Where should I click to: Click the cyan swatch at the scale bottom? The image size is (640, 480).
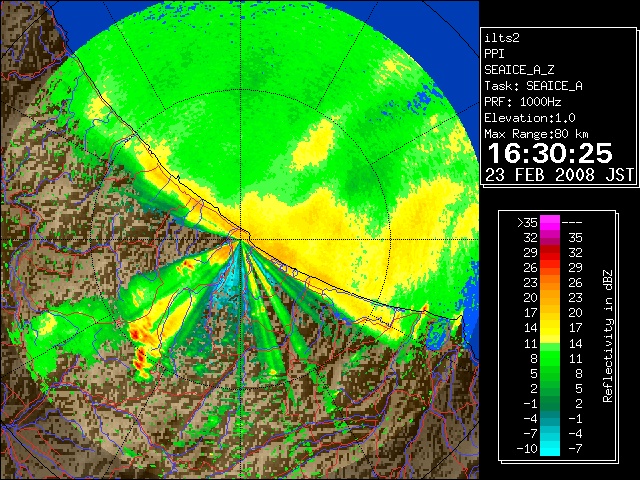point(550,449)
